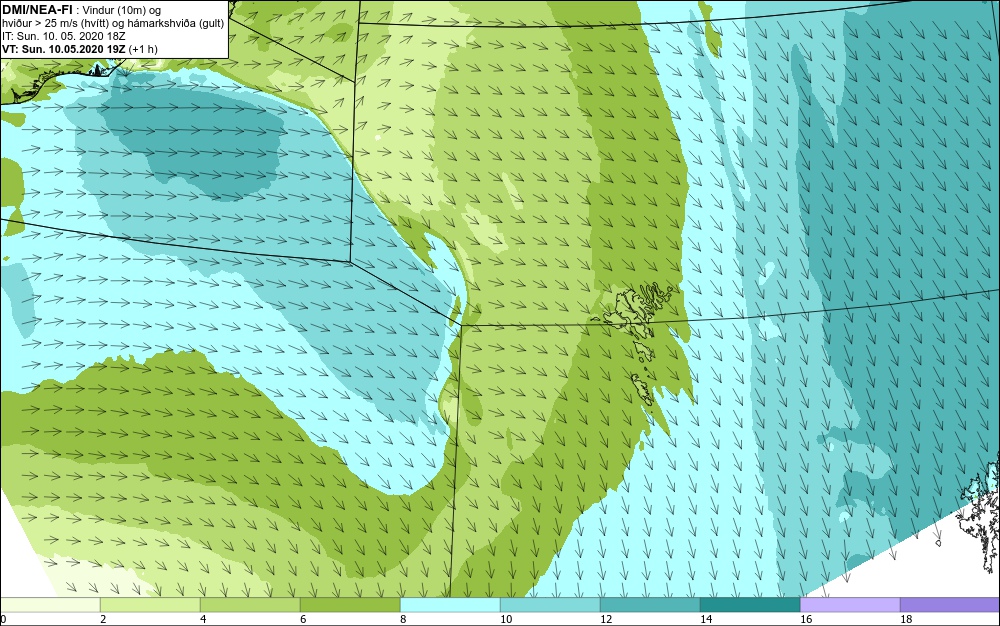The width and height of the screenshot is (1000, 626).
Task: Click the 6-8 m/s dark green swatch
Action: tap(350, 604)
